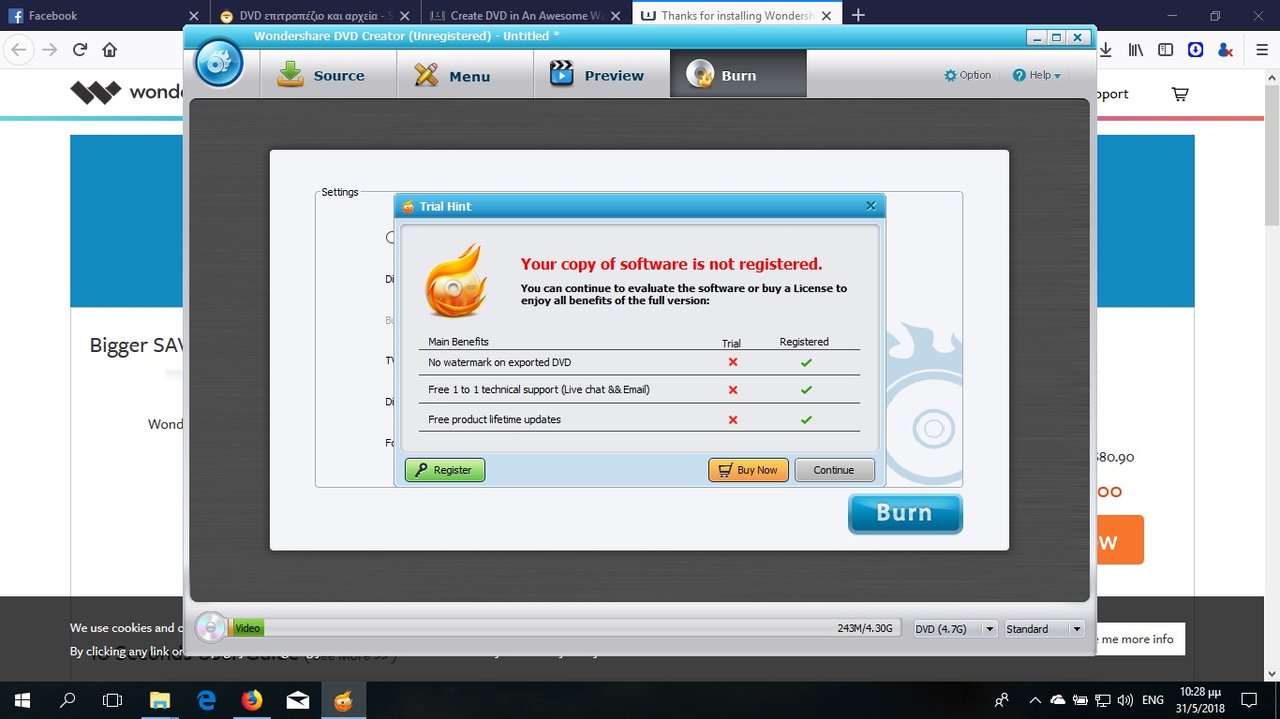Open the Action Center notifications icon
Viewport: 1280px width, 719px height.
point(1248,700)
